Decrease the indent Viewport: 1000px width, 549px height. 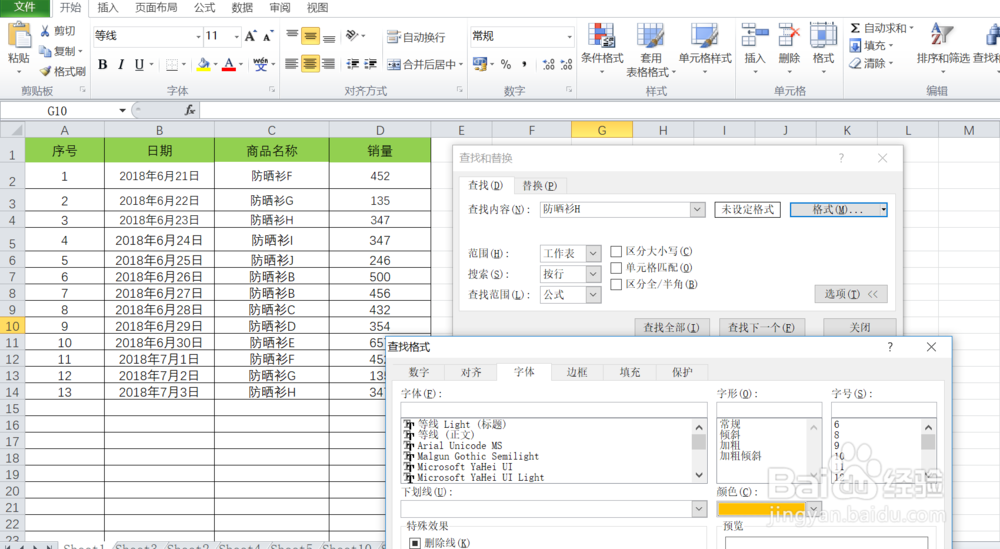tap(353, 64)
